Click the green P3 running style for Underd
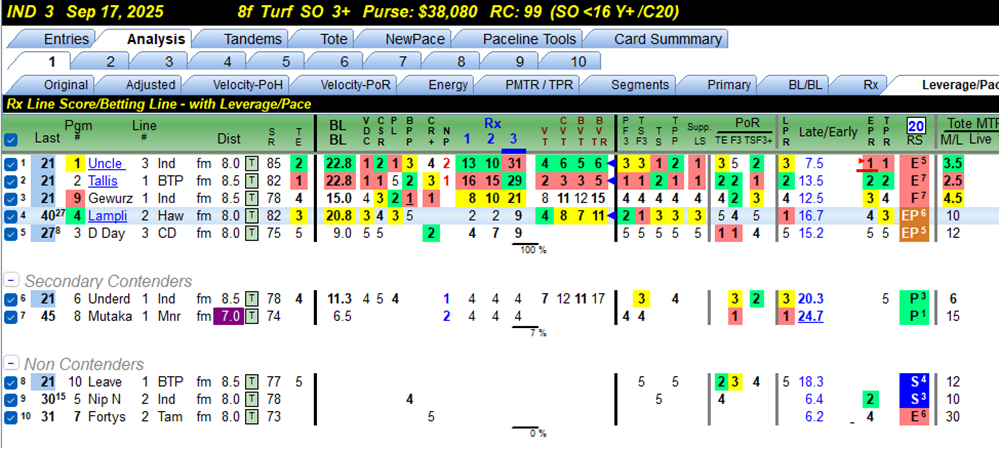The width and height of the screenshot is (1000, 449). [917, 299]
